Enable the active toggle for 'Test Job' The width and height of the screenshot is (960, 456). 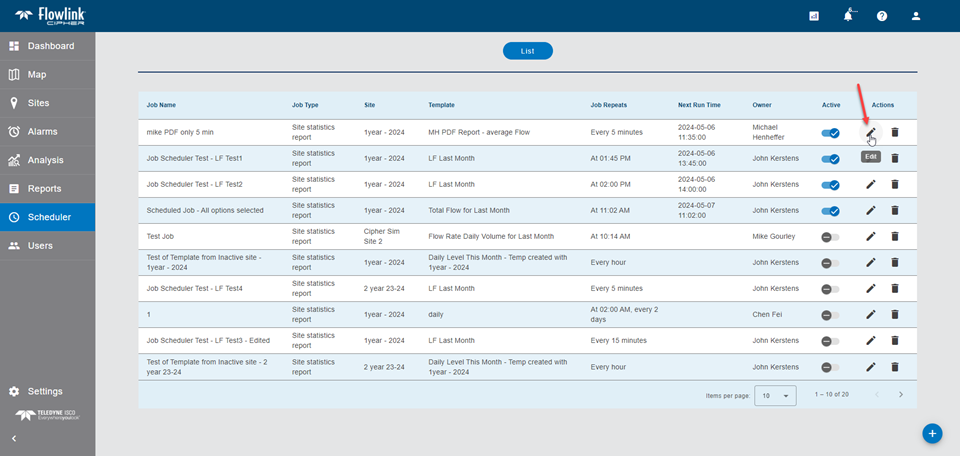[x=830, y=236]
